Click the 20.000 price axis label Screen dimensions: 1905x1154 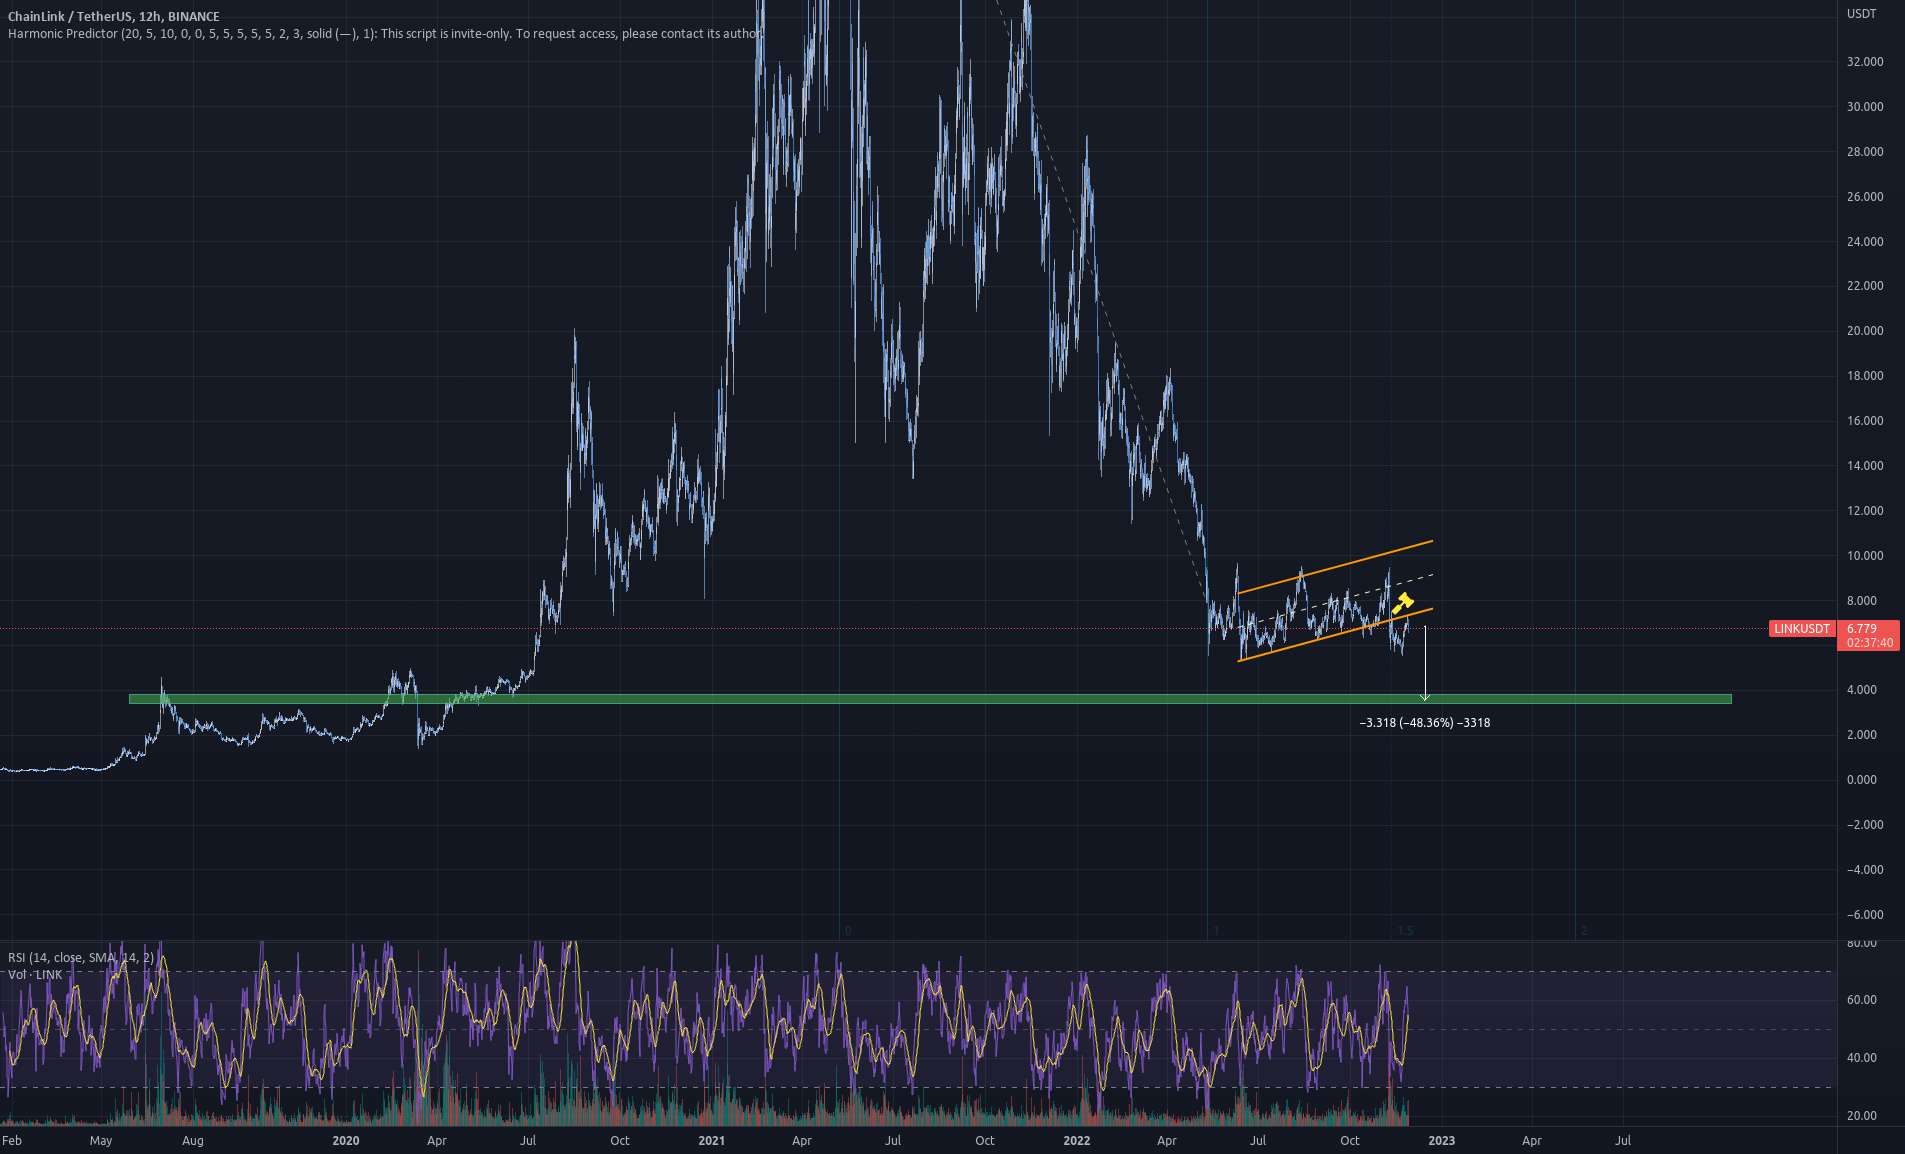1865,331
